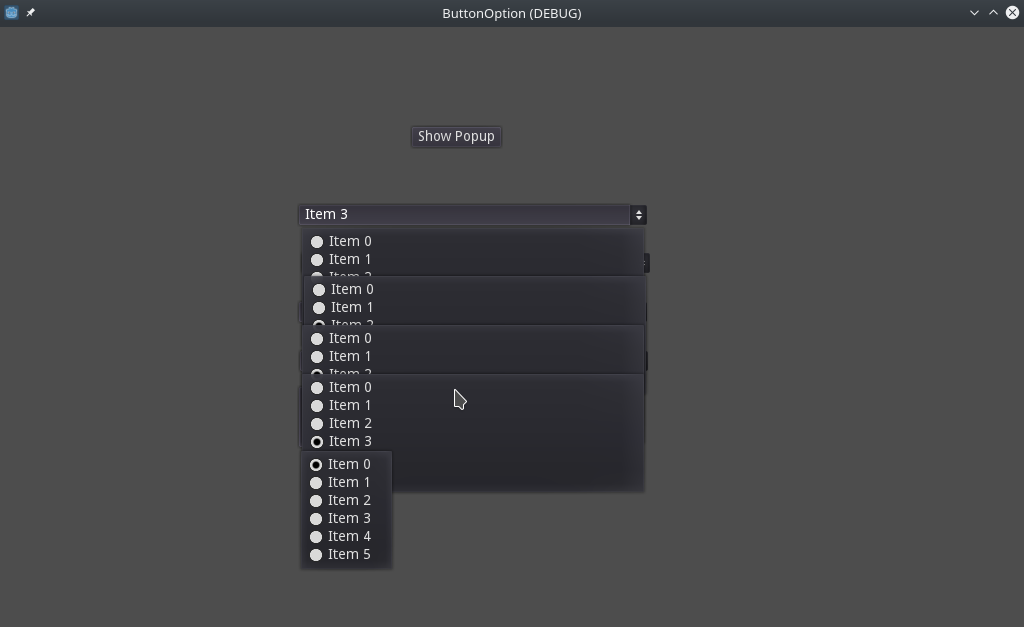The height and width of the screenshot is (627, 1024).
Task: Choose Item 5 from the bottom popup list
Action: 350,554
